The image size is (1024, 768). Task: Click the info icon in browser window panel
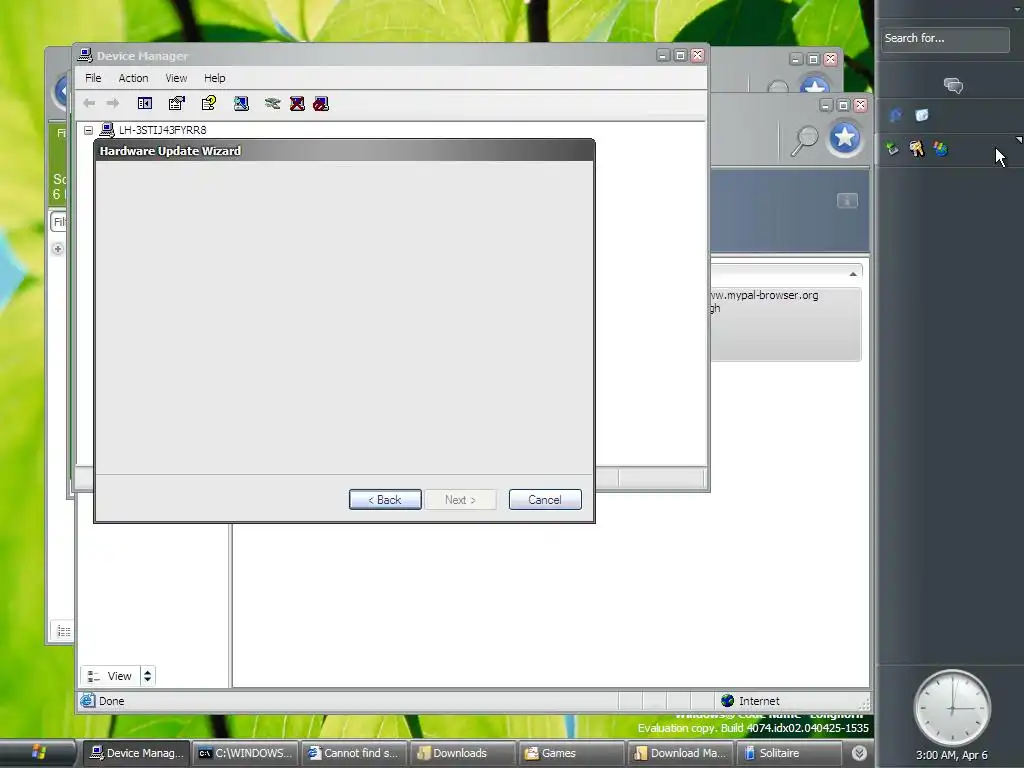pyautogui.click(x=847, y=200)
